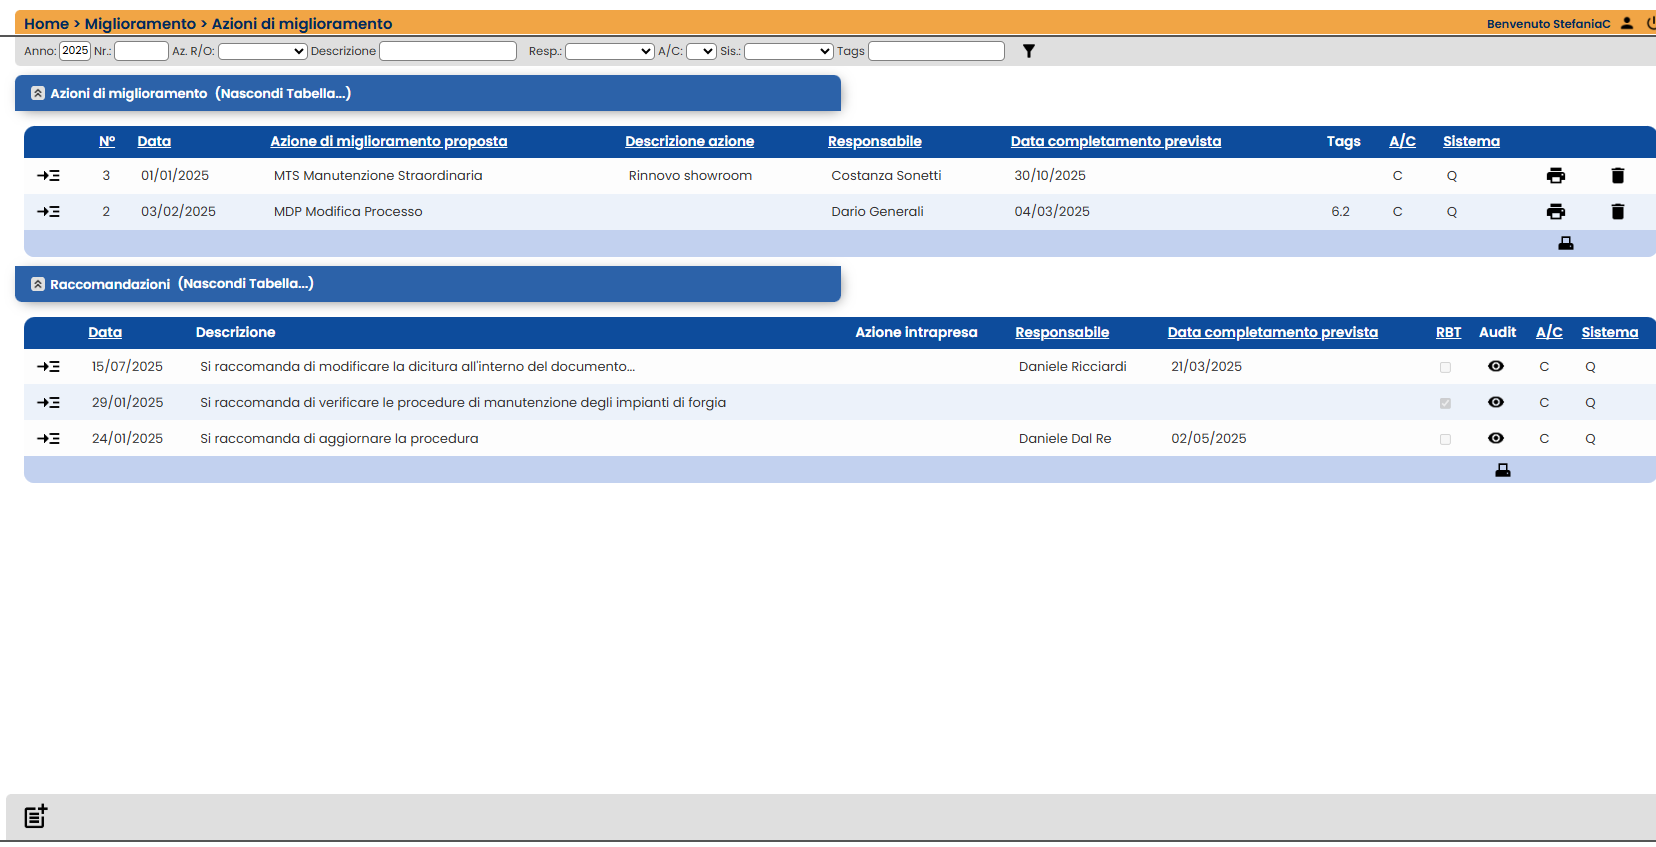Sort Raccomandazioni by RBT column
The width and height of the screenshot is (1656, 847).
click(x=1449, y=332)
